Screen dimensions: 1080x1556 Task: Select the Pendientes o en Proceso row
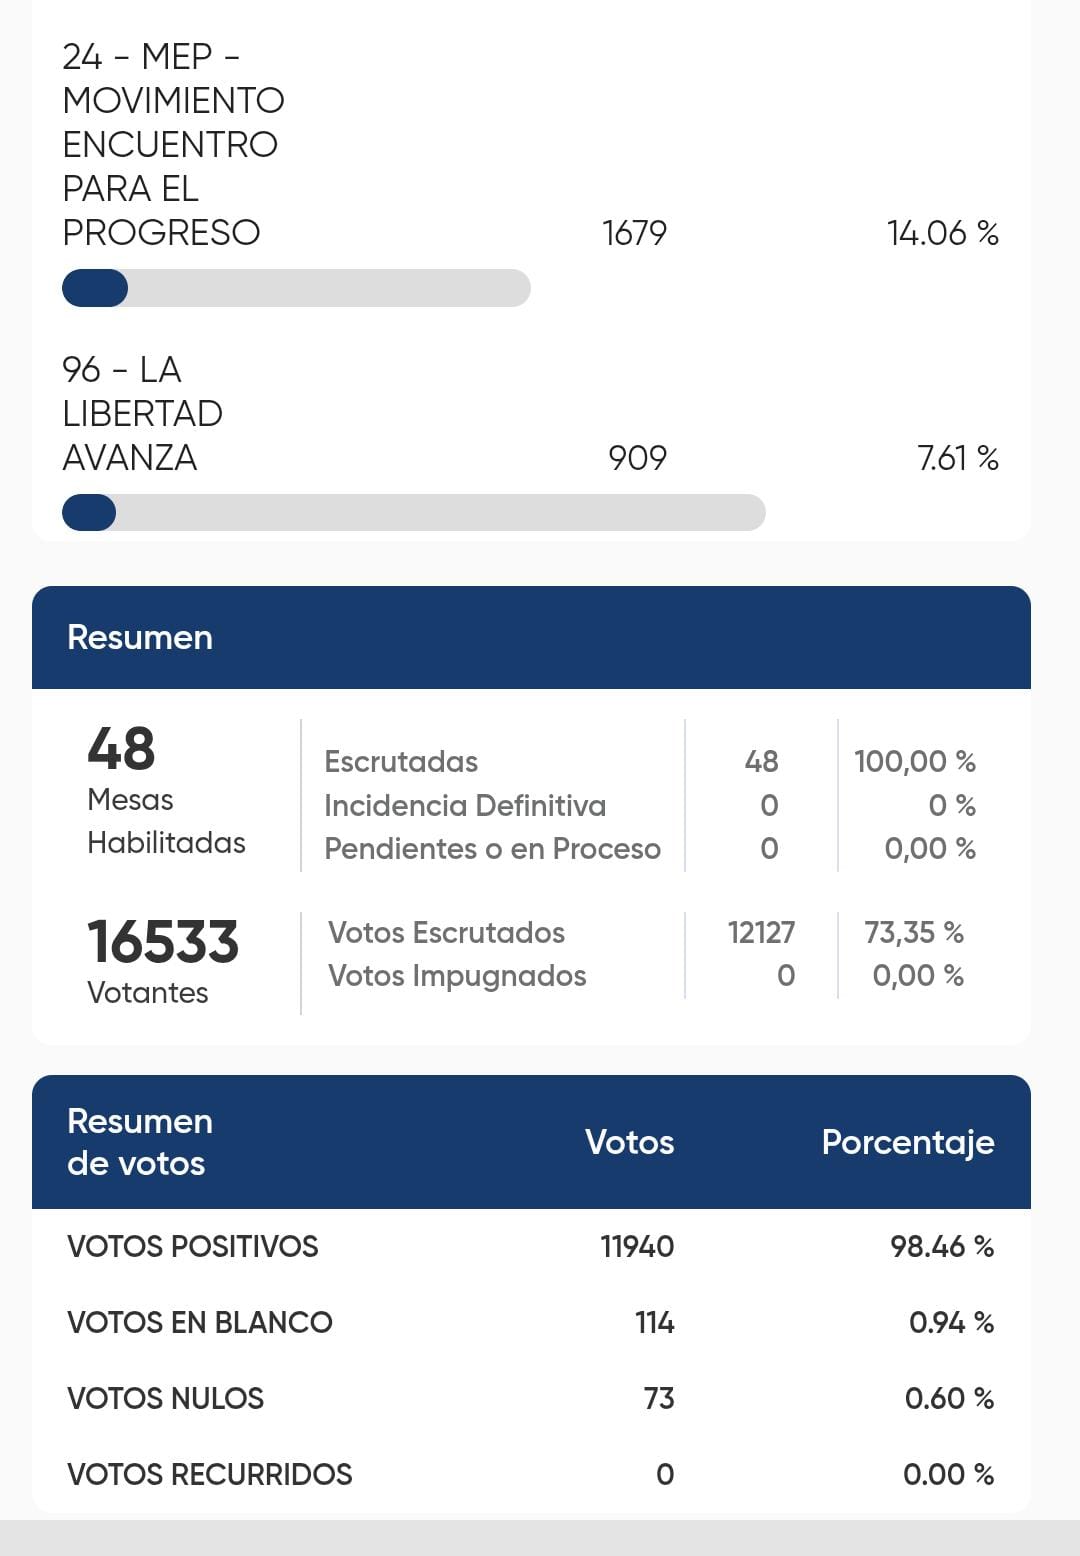click(x=650, y=849)
